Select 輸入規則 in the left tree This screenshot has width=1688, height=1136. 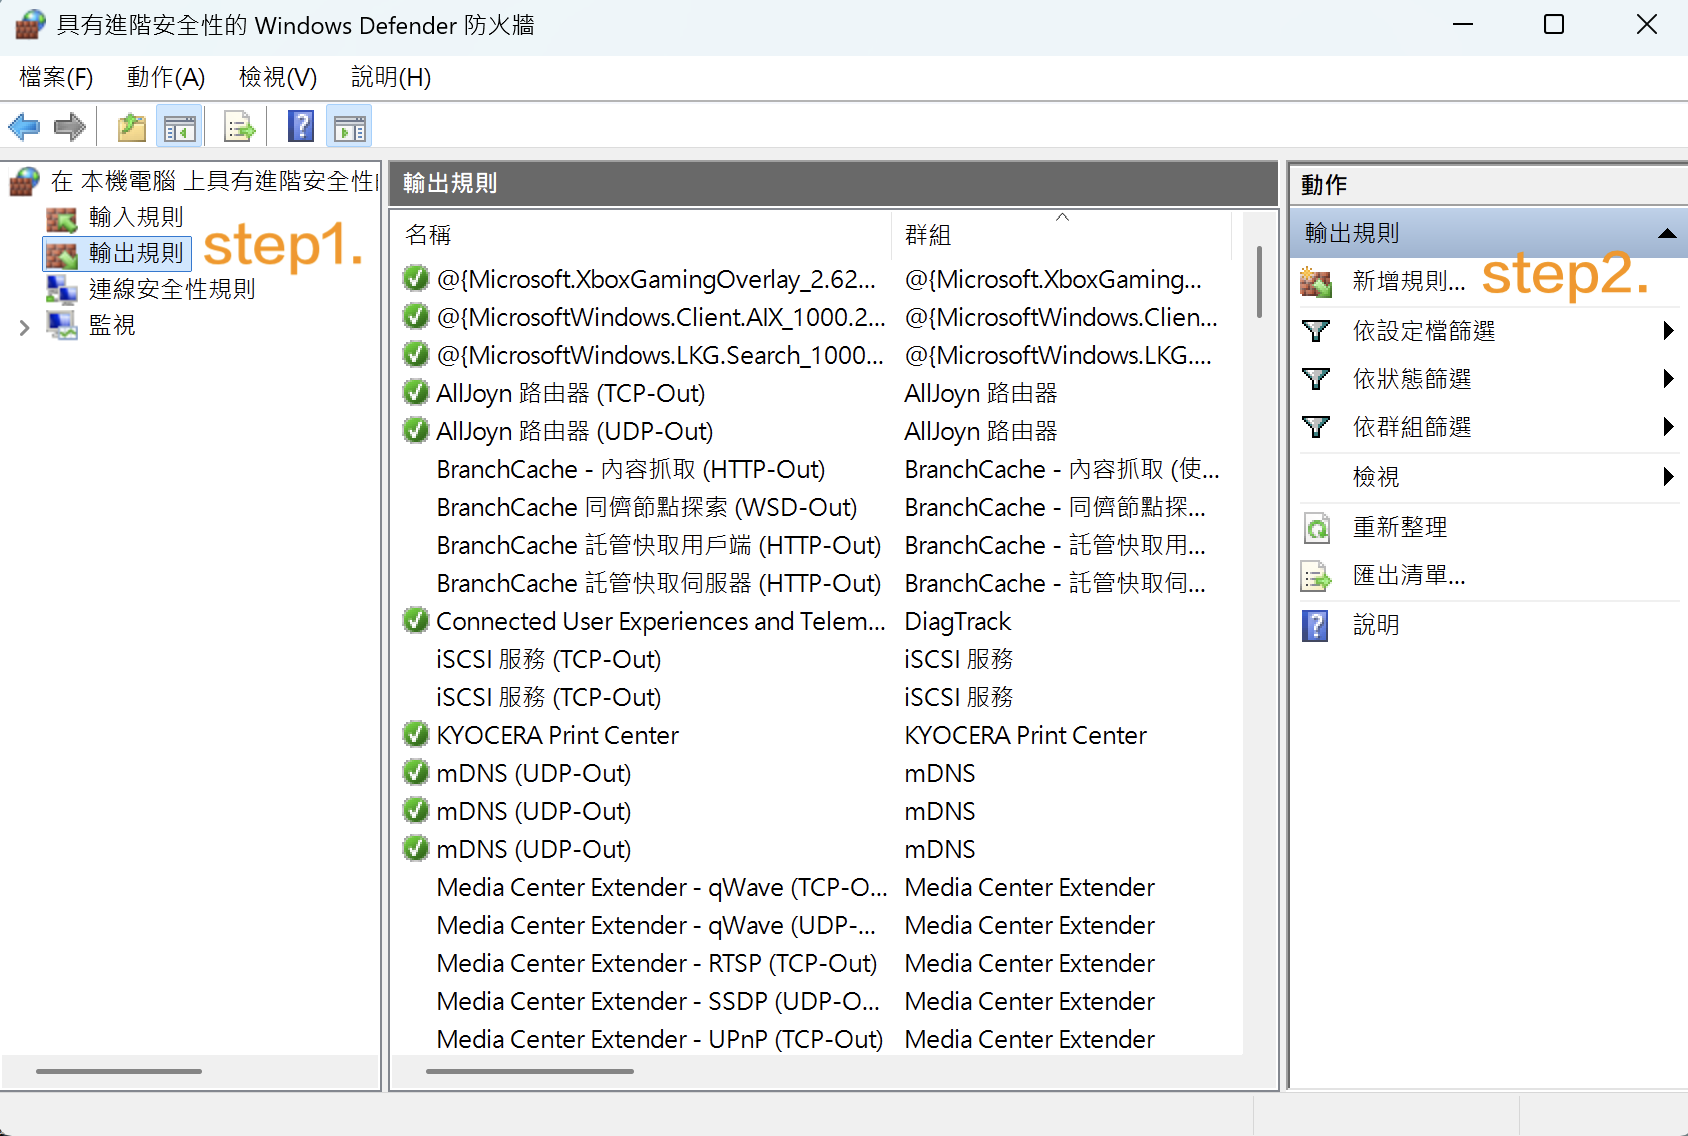[x=136, y=217]
